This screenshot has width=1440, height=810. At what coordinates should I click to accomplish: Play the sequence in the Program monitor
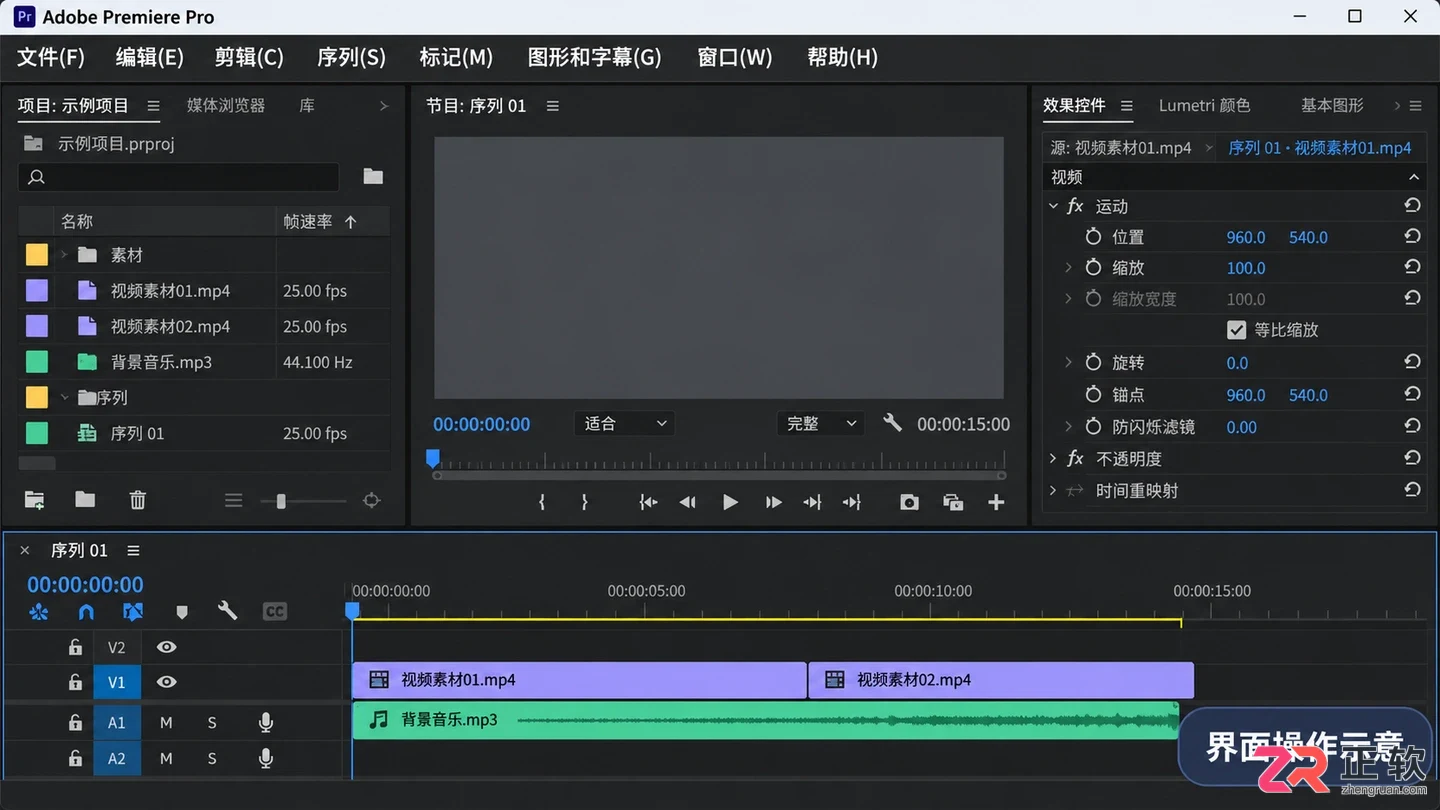point(730,502)
